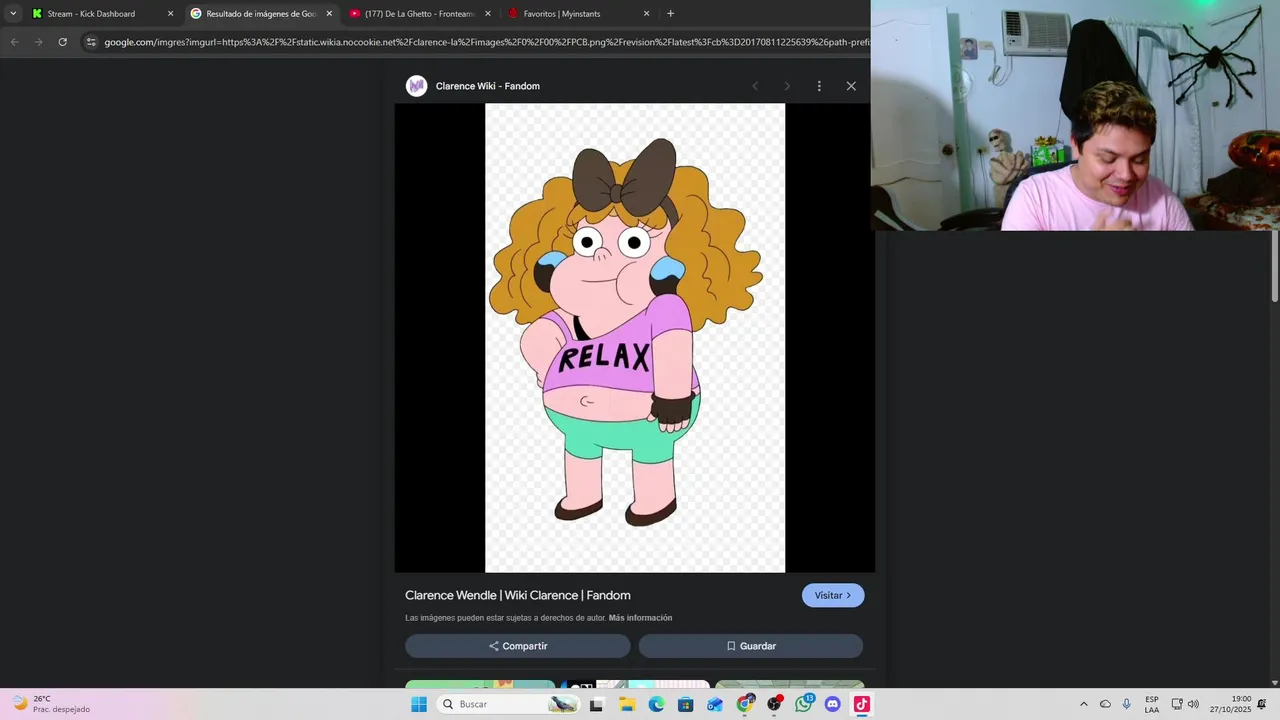Focus the URL address bar
This screenshot has width=1280, height=720.
pyautogui.click(x=486, y=42)
